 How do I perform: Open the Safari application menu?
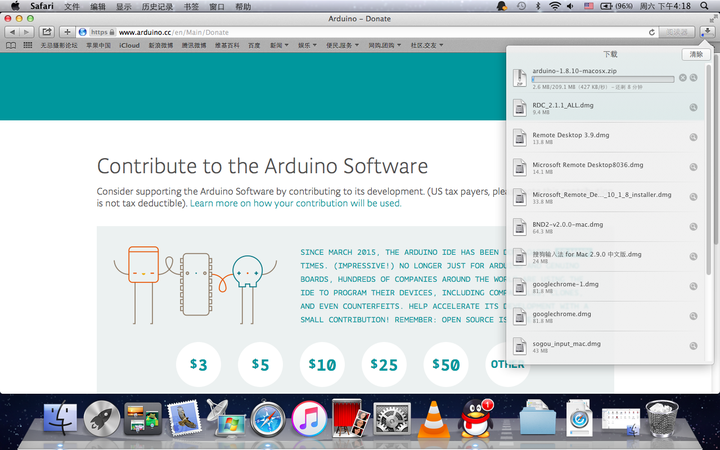[x=42, y=6]
